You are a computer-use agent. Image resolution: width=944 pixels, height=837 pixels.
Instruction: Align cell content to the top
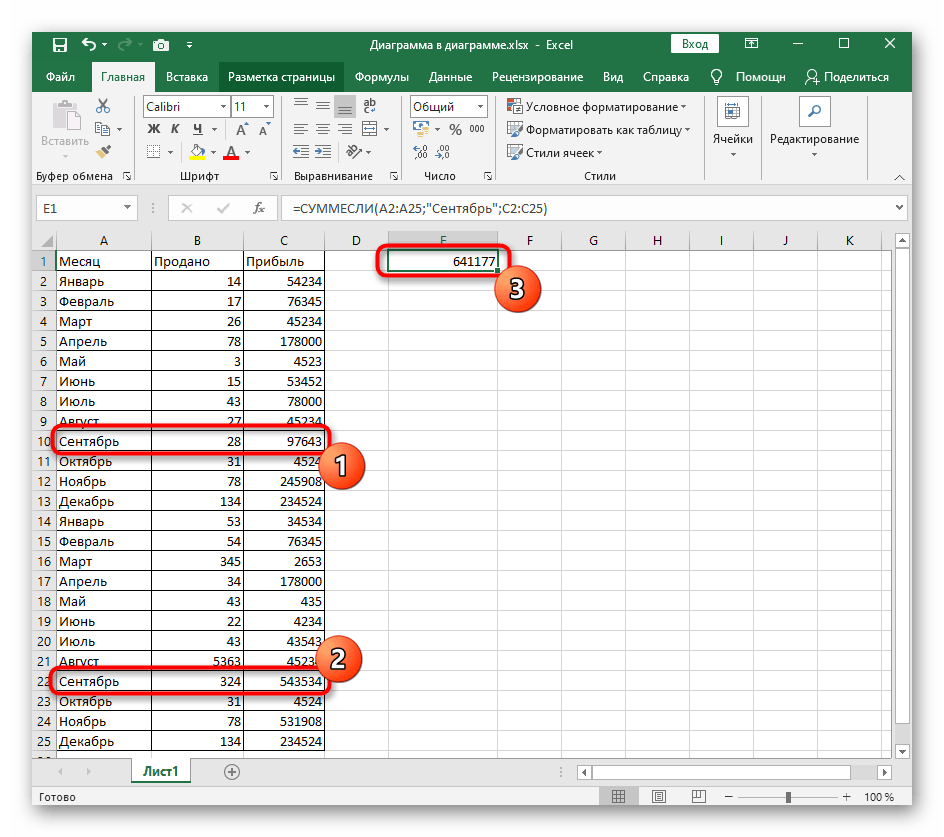[301, 106]
